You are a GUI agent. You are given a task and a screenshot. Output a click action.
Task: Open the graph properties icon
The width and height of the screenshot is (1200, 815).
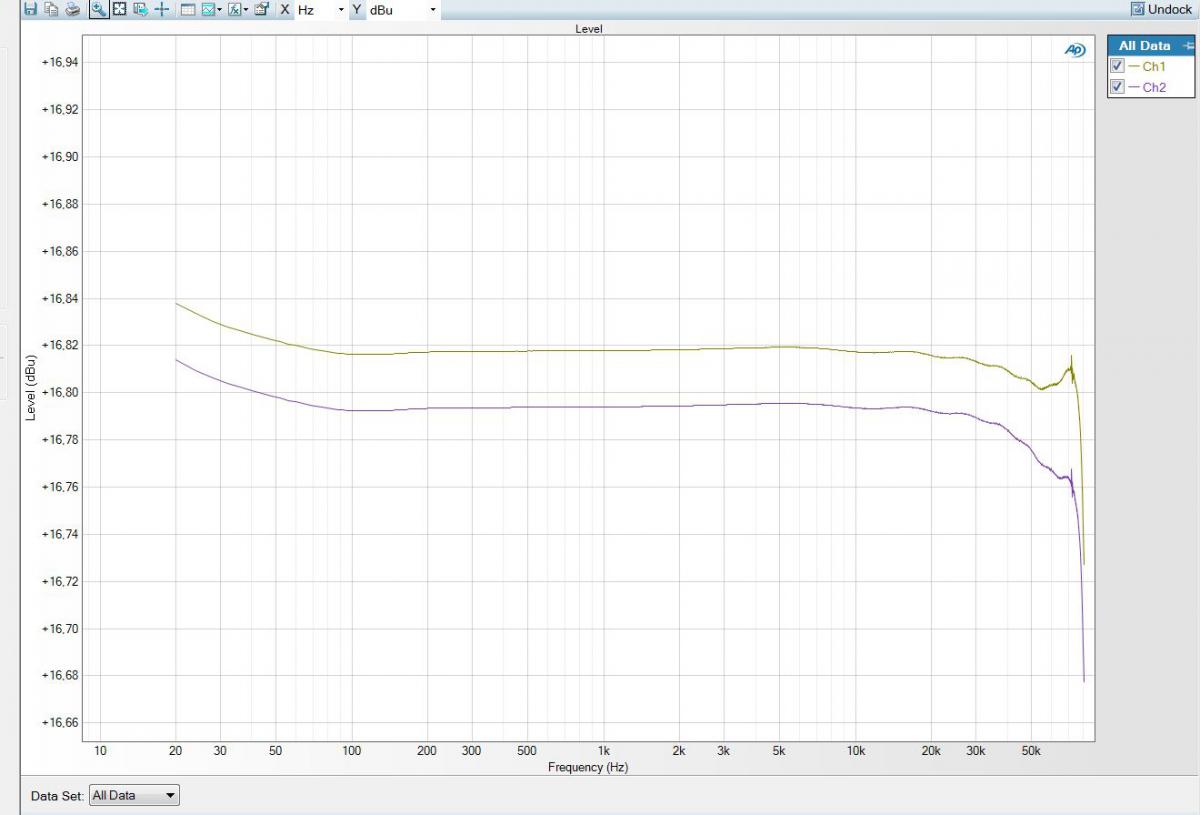(262, 9)
